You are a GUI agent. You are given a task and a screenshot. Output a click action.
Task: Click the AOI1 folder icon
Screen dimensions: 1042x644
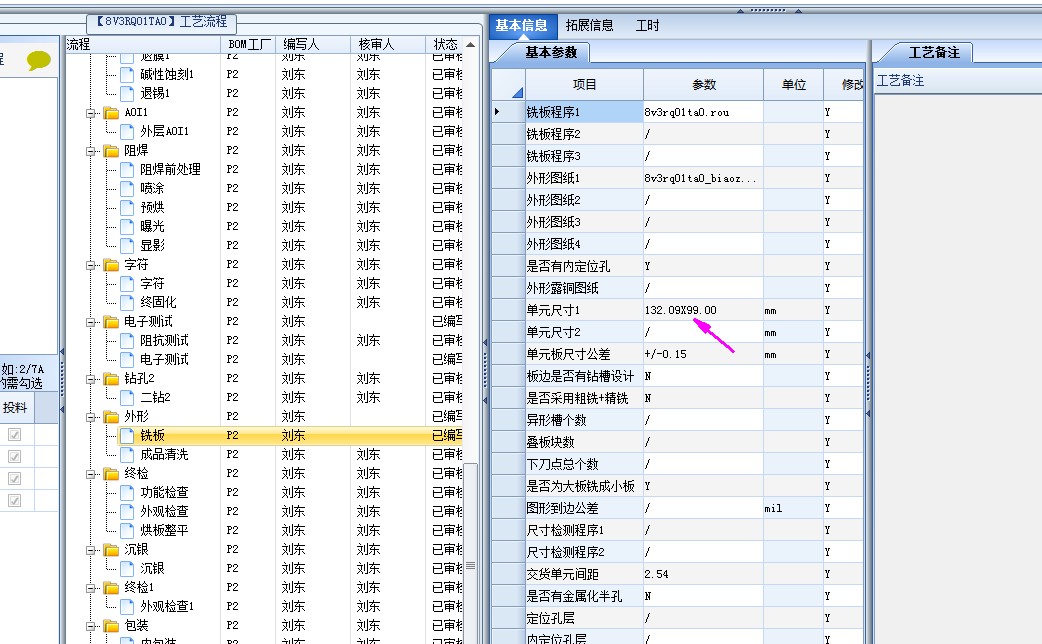point(111,112)
